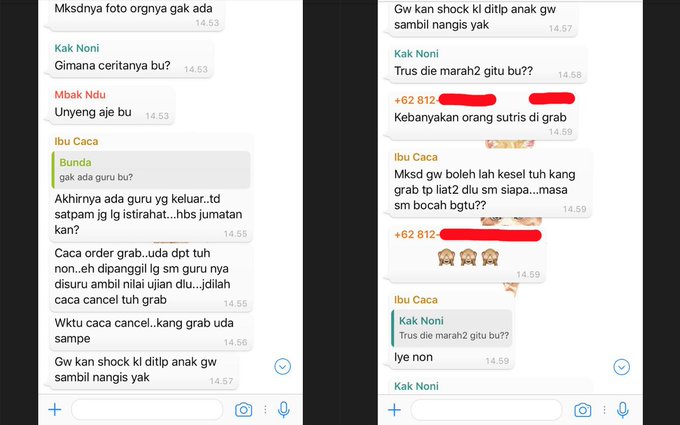Open quoted Kak Noni reply "Trus die marah2"
Image resolution: width=680 pixels, height=425 pixels.
451,328
